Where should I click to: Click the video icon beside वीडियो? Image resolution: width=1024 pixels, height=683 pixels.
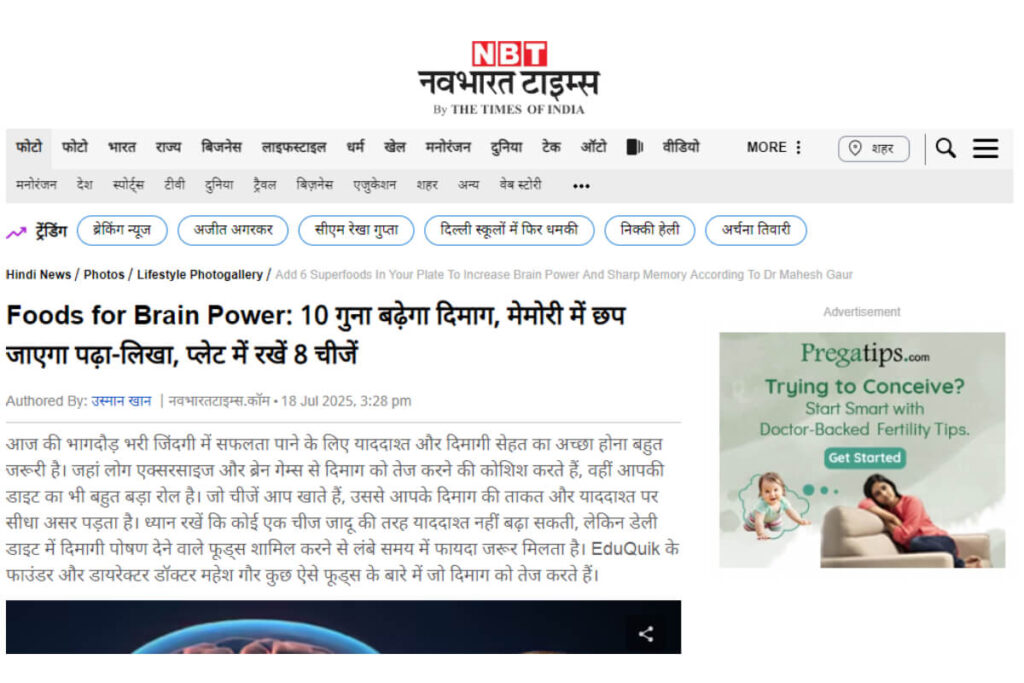[x=634, y=147]
